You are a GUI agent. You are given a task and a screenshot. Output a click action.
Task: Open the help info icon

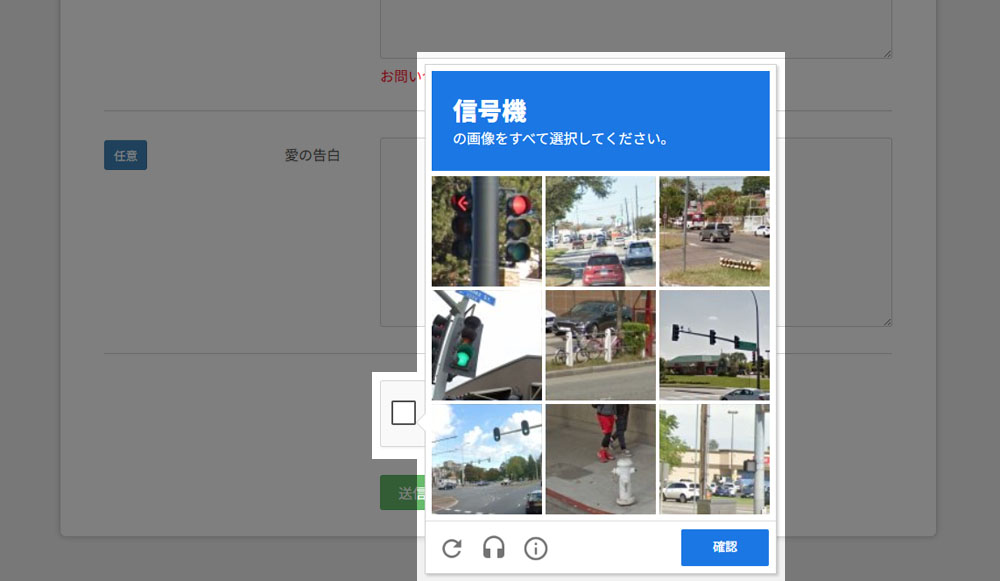[x=536, y=548]
